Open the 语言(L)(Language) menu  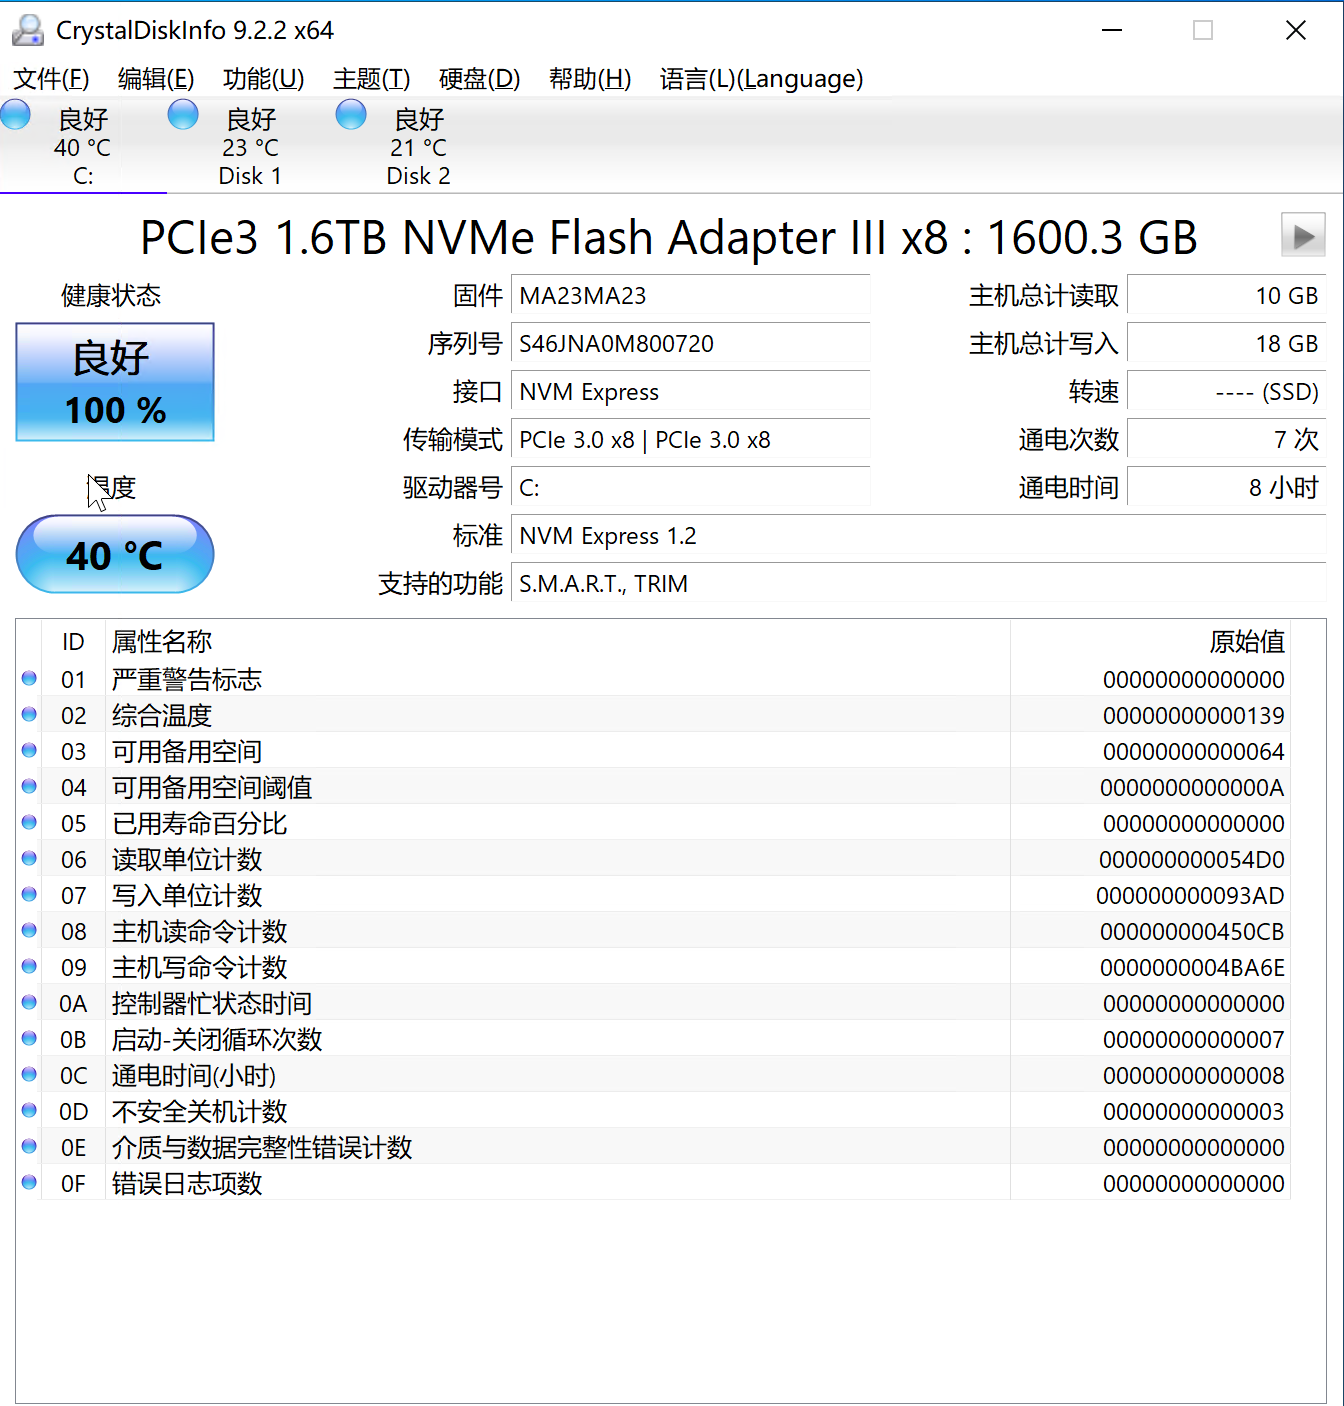click(x=762, y=79)
